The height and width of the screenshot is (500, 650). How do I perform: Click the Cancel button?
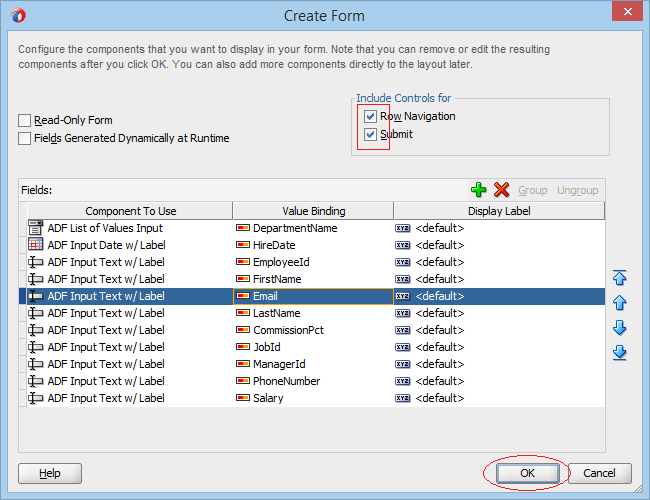pyautogui.click(x=599, y=473)
